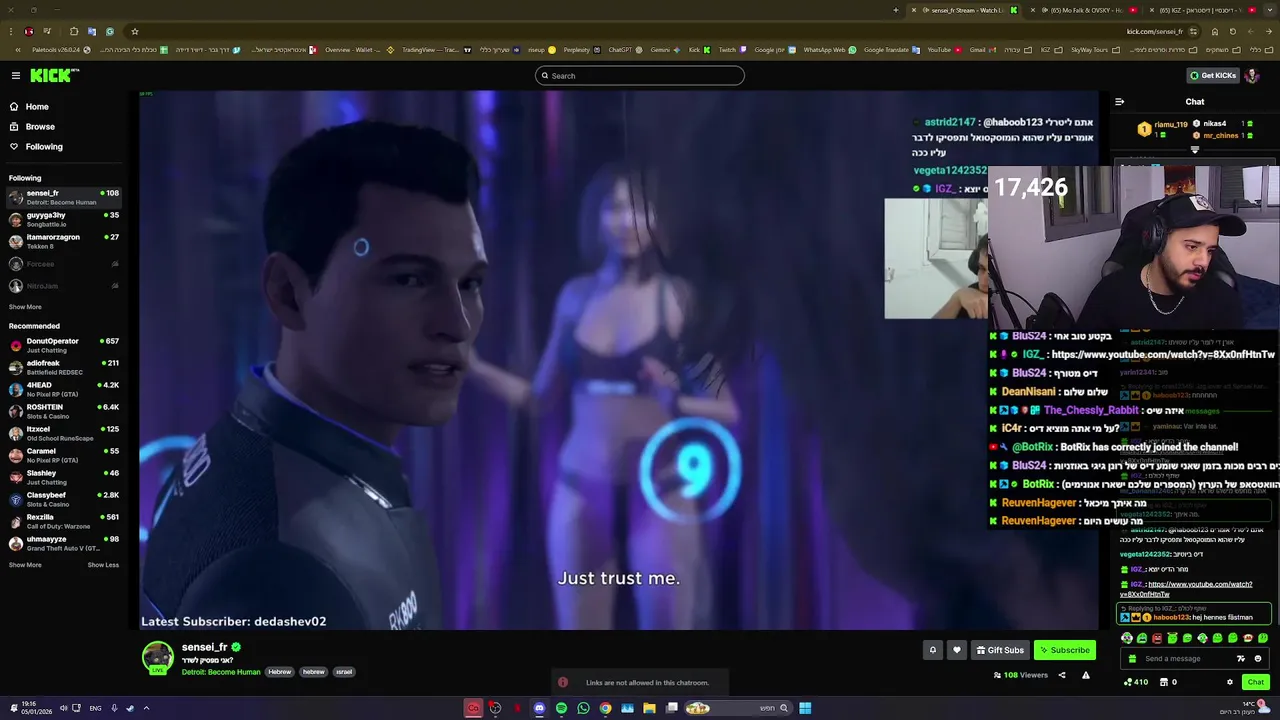1280x720 pixels.
Task: Select itamarorzagron channel in the sidebar
Action: click(x=65, y=241)
